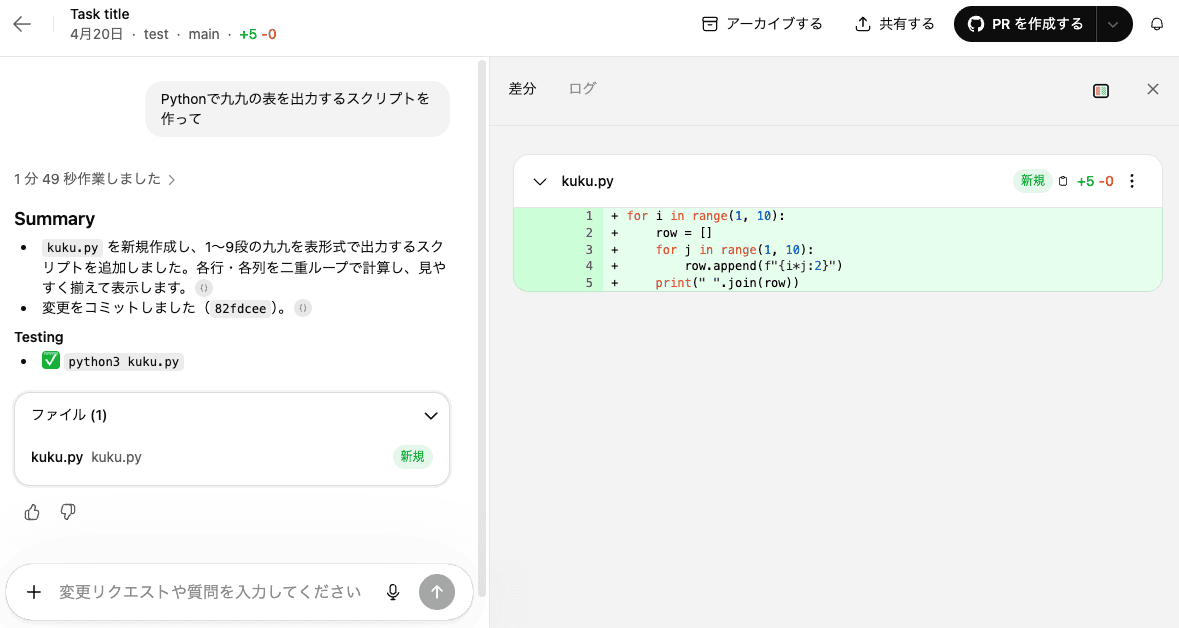
Task: Click diff line 3 for j in range
Action: click(x=838, y=249)
